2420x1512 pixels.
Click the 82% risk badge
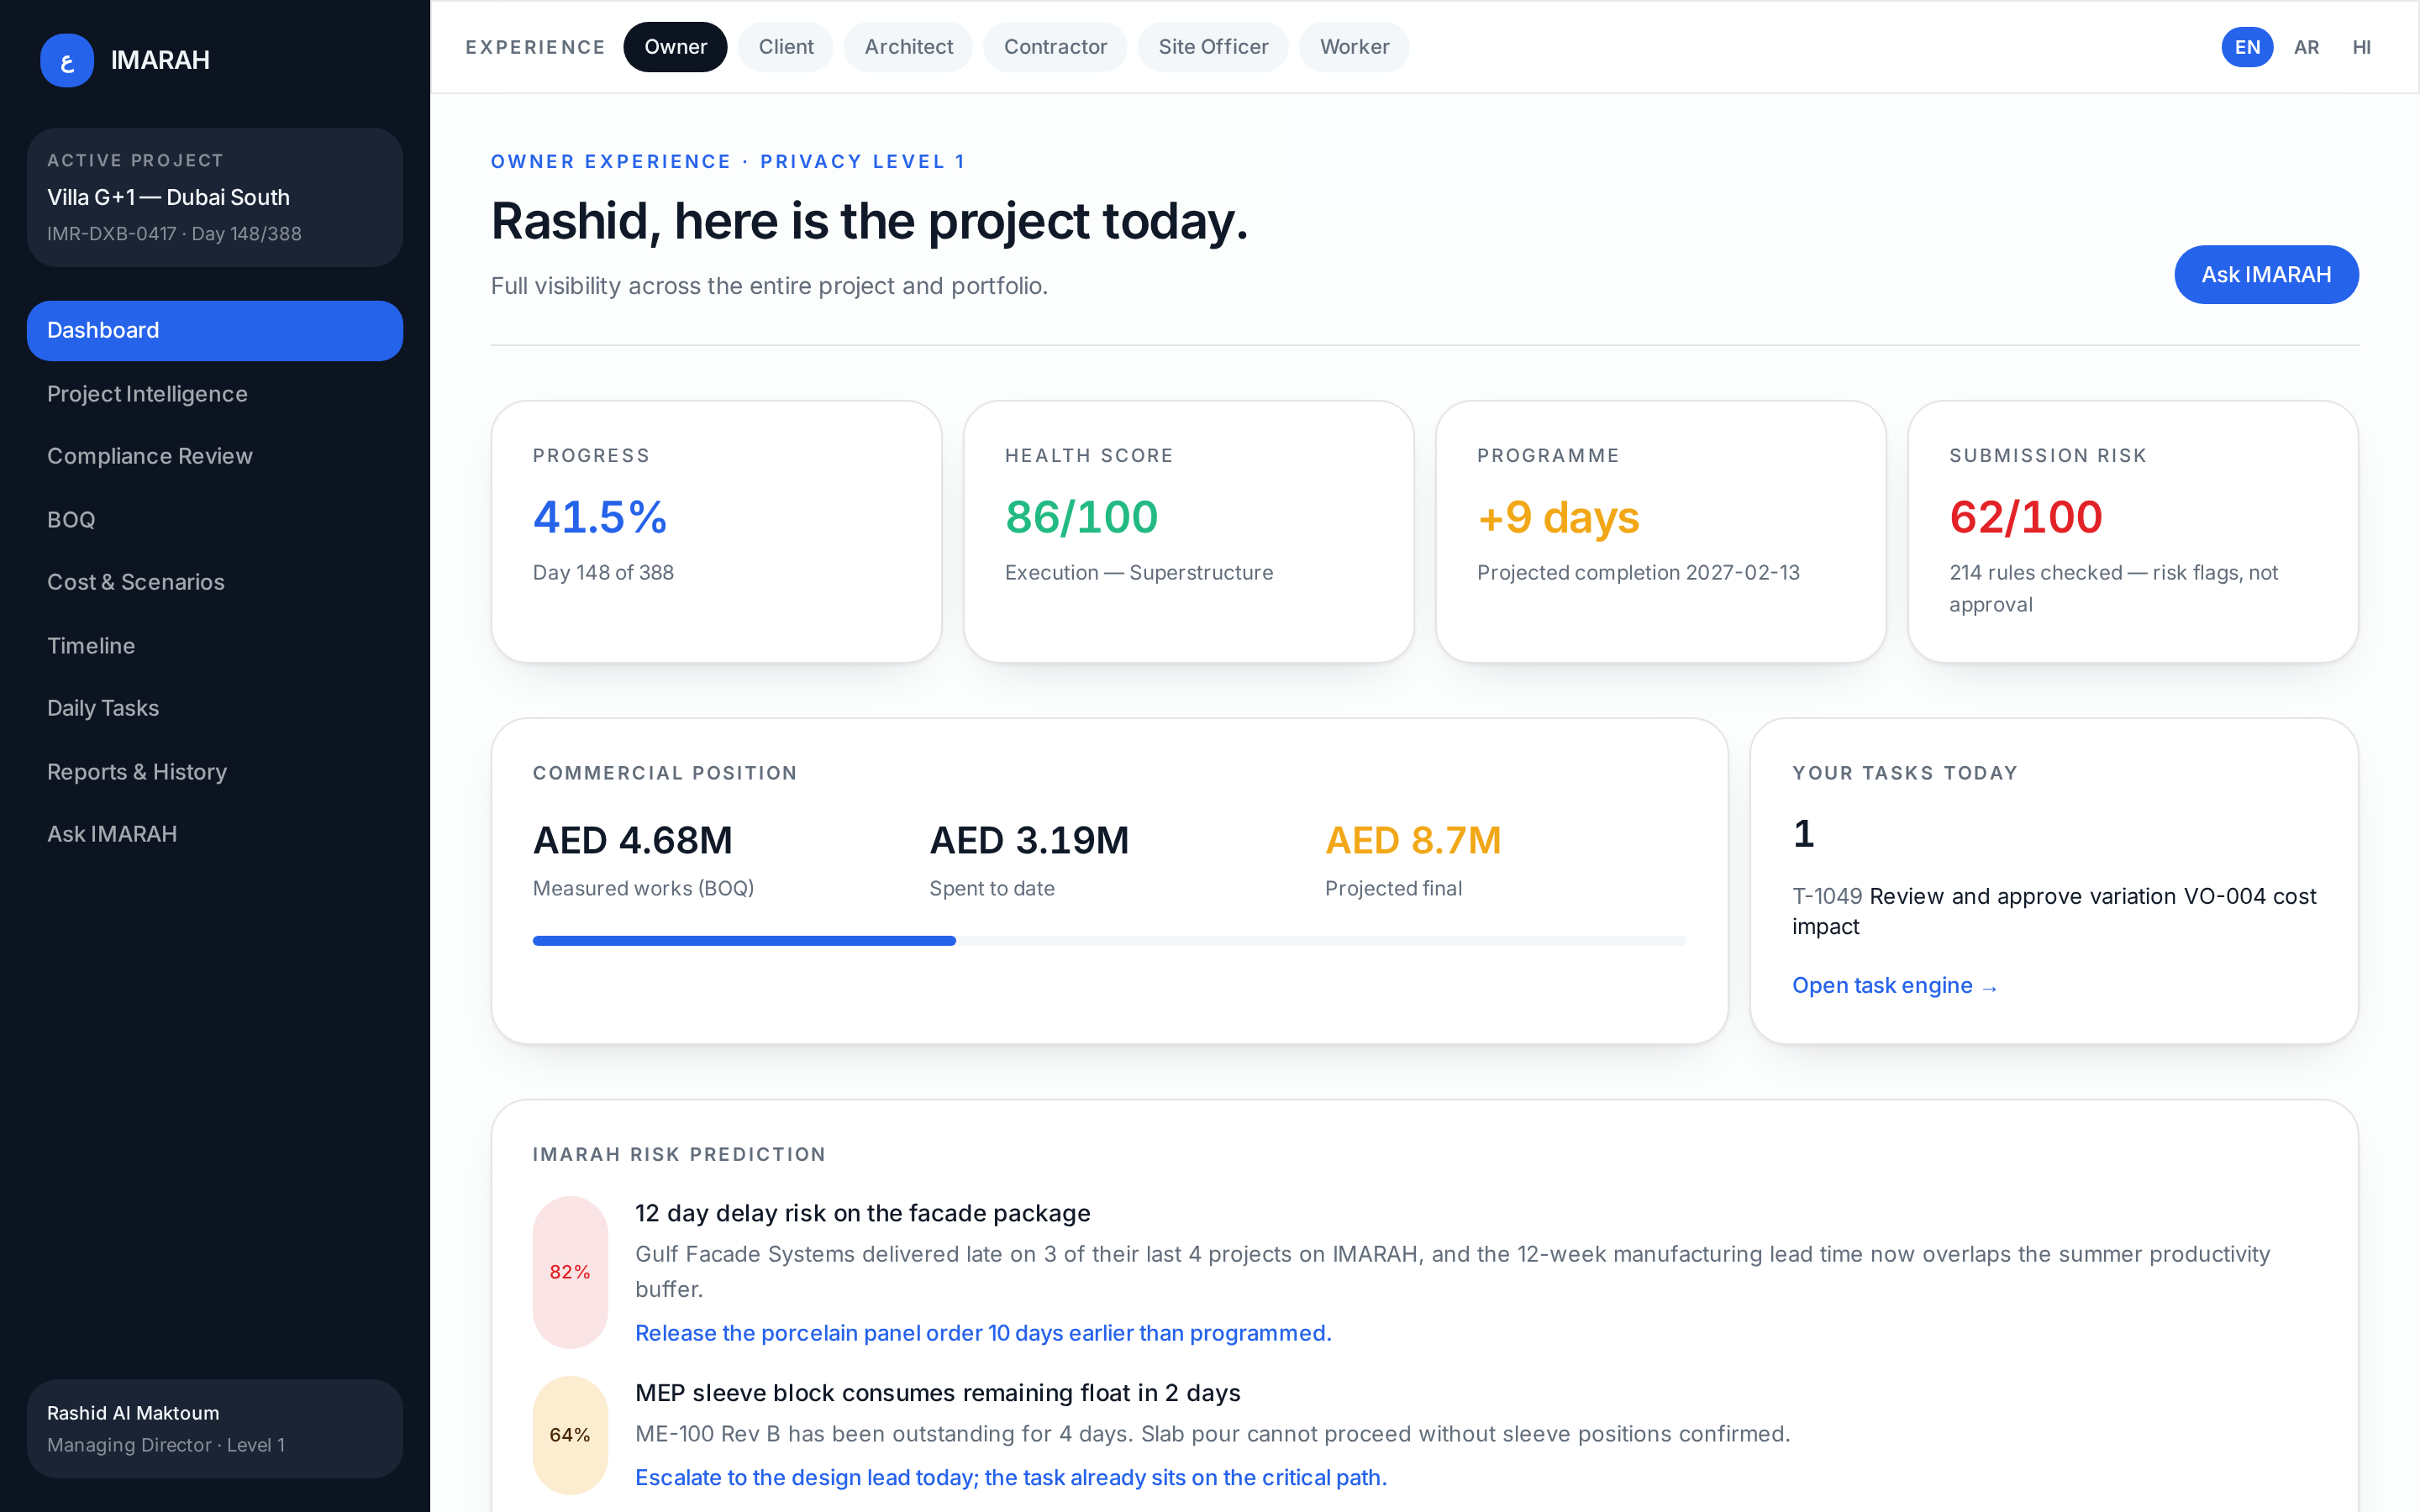click(570, 1272)
